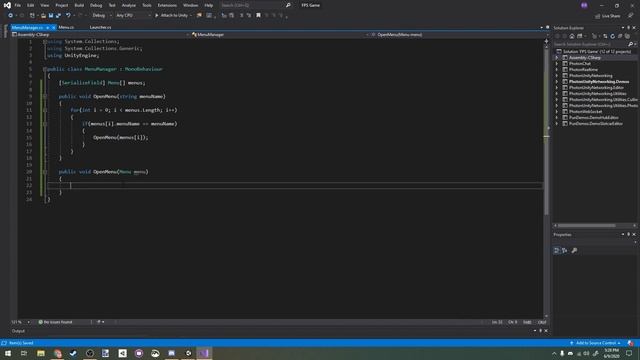
Task: Open the Edit menu
Action: [x=31, y=5]
